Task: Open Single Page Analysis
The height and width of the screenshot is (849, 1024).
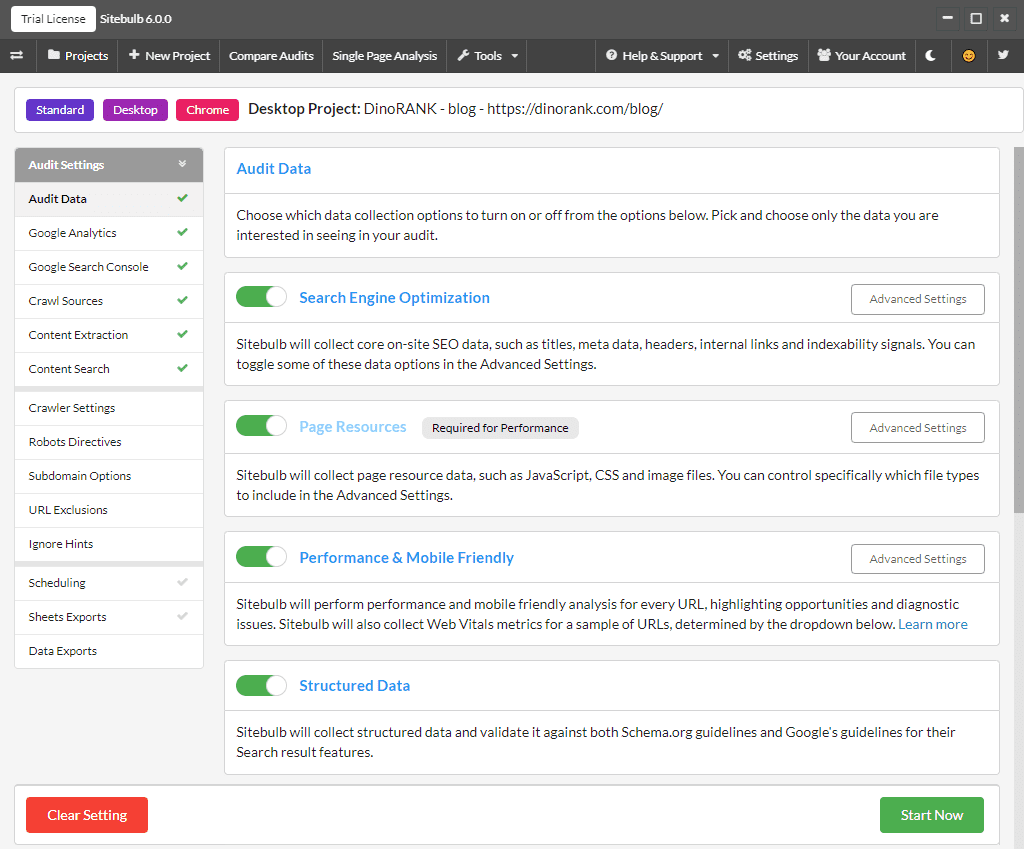Action: [x=385, y=56]
